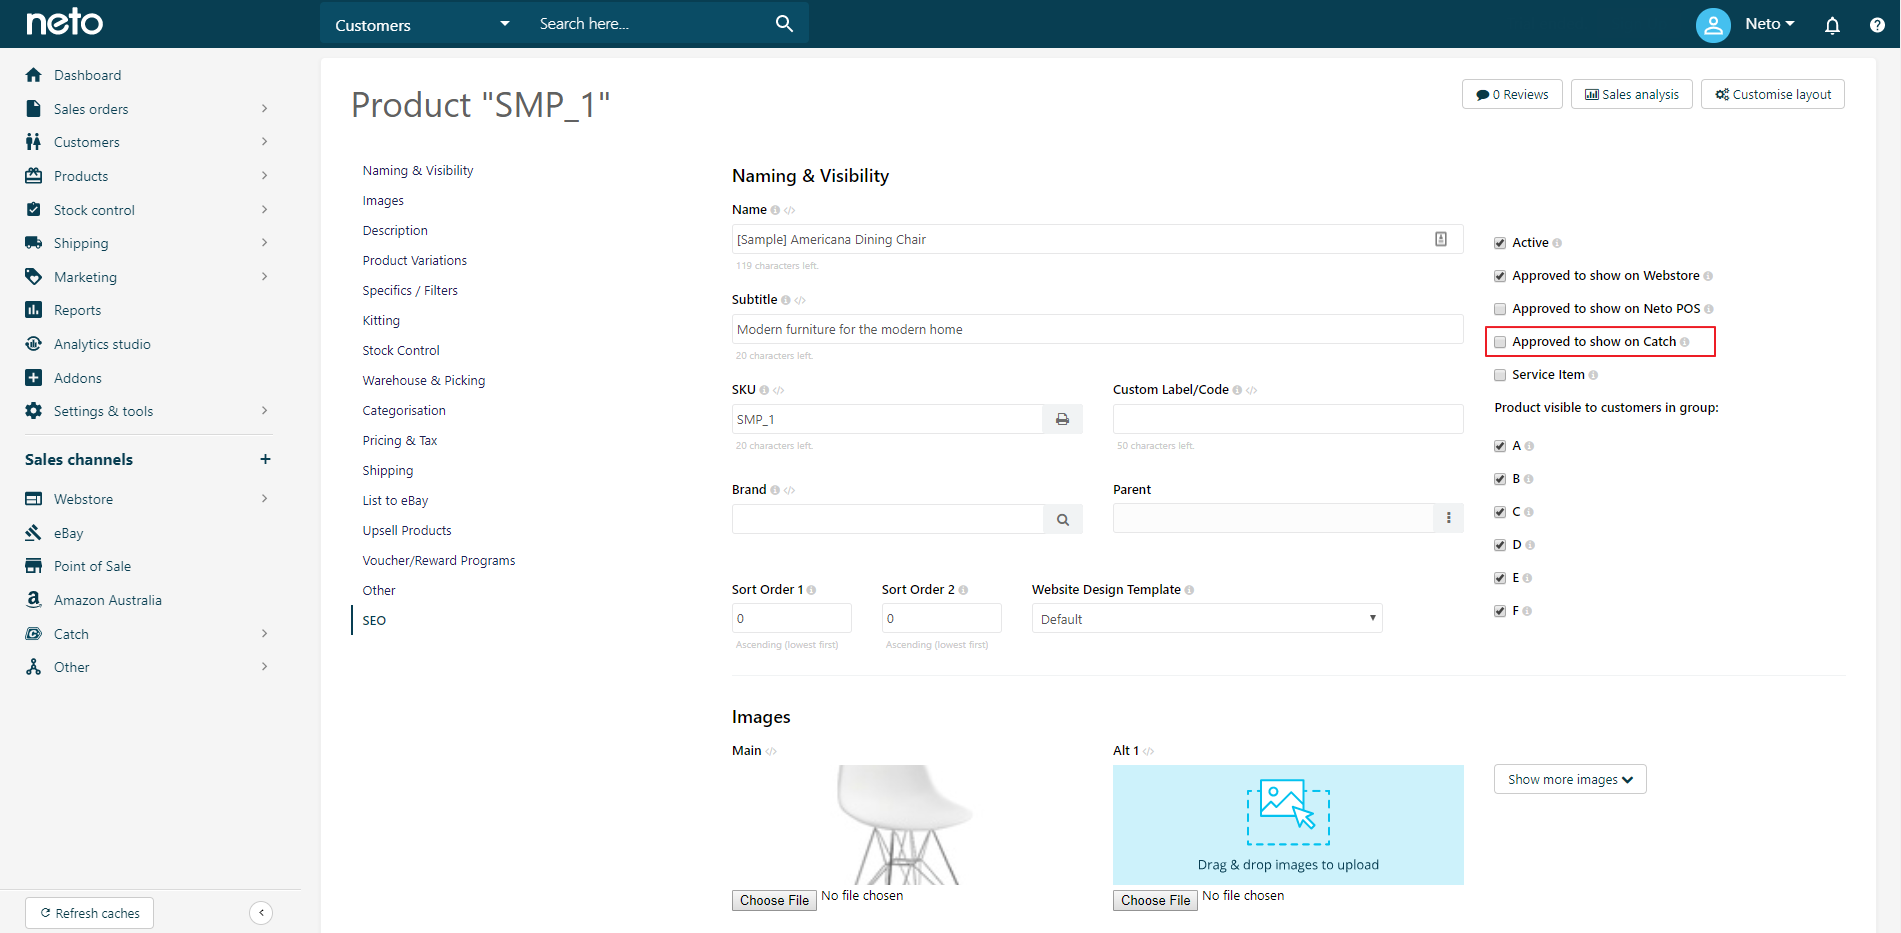
Task: Click the Neto logo
Action: (x=64, y=22)
